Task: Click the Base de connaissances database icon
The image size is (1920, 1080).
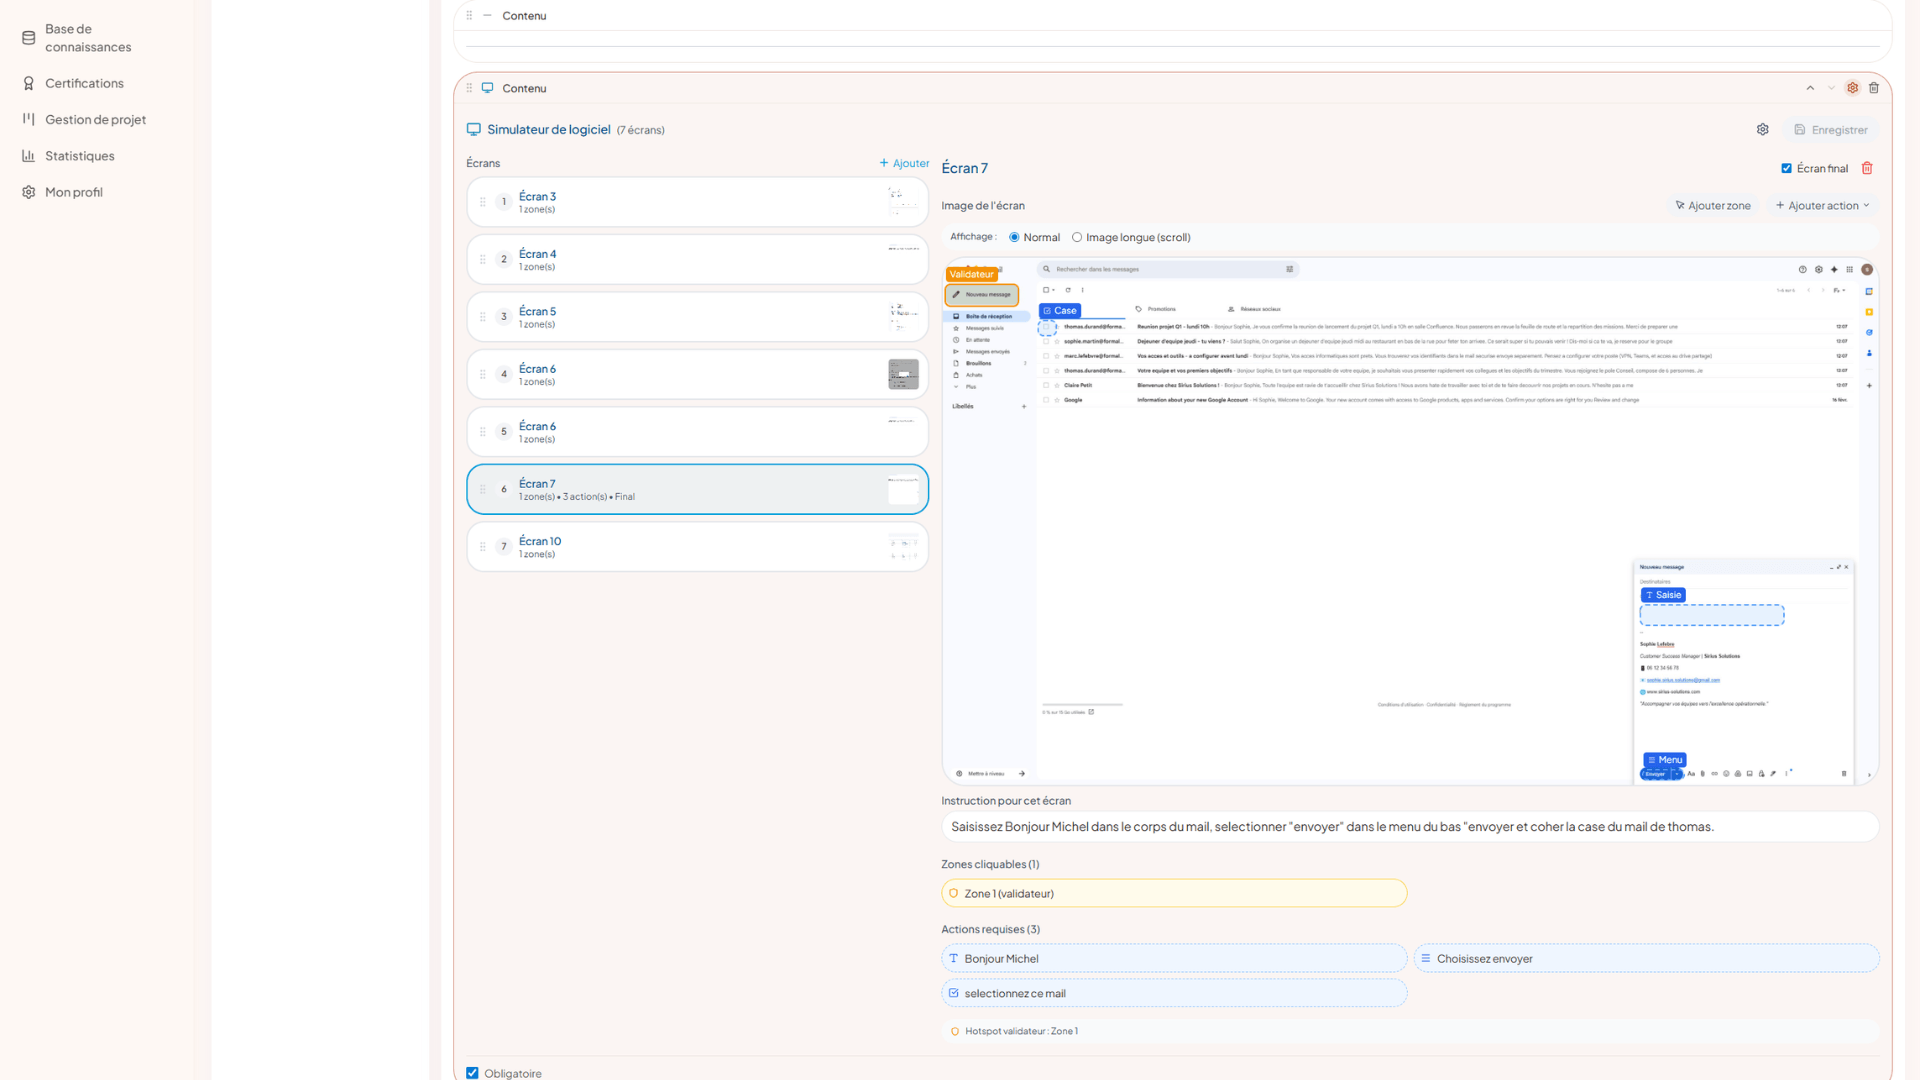Action: (x=29, y=38)
